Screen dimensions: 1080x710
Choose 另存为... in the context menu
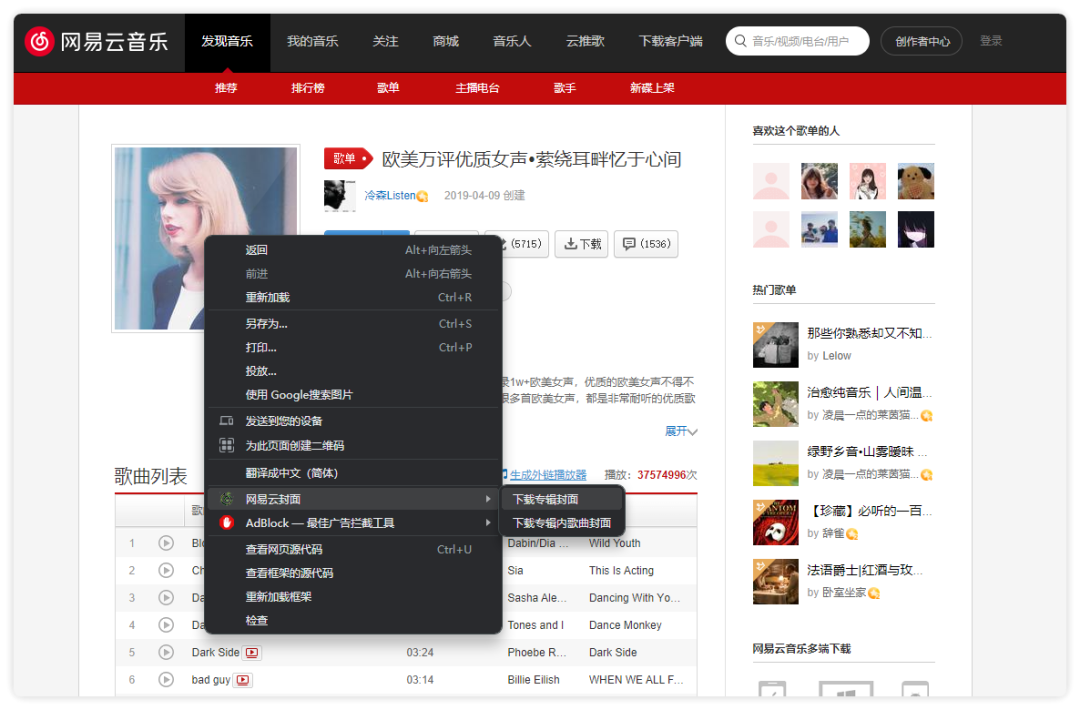(x=353, y=324)
